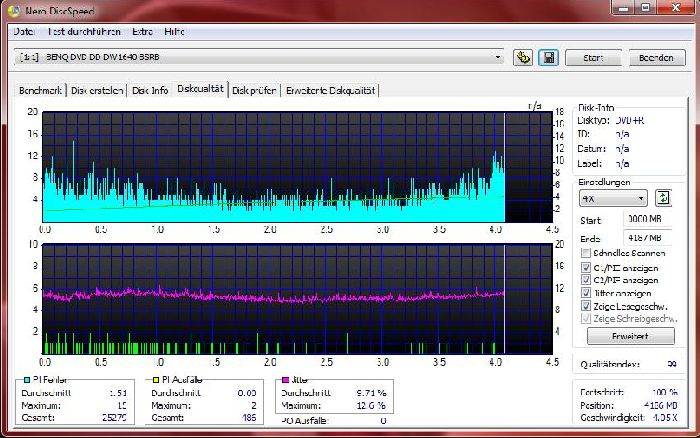Click the Geschwindigkeit value 4.05 X

(x=665, y=418)
